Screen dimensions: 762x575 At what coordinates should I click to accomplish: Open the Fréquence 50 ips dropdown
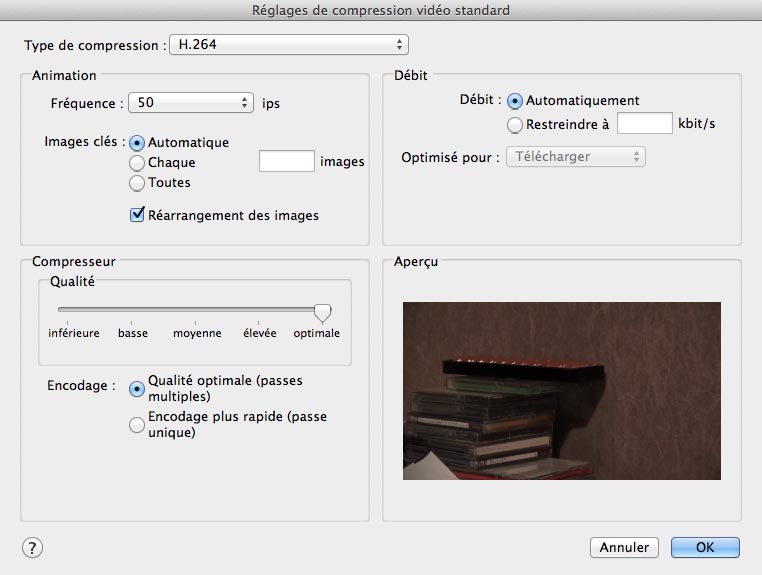[191, 103]
